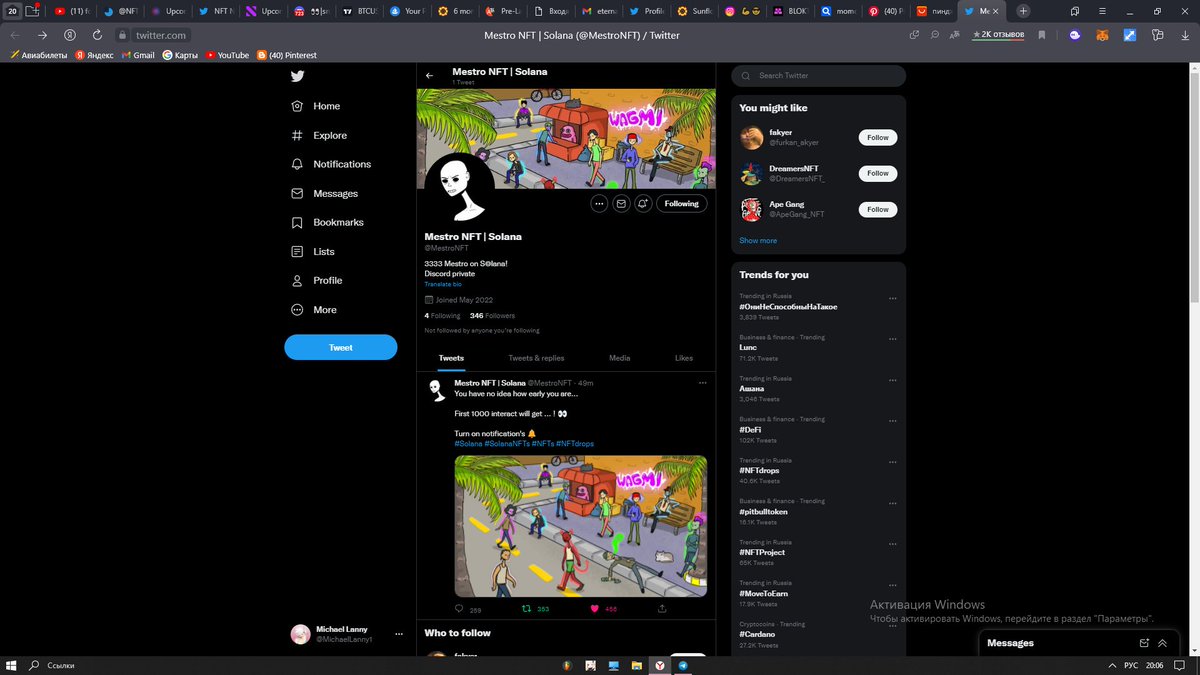Click Show more under You might like

pyautogui.click(x=758, y=241)
